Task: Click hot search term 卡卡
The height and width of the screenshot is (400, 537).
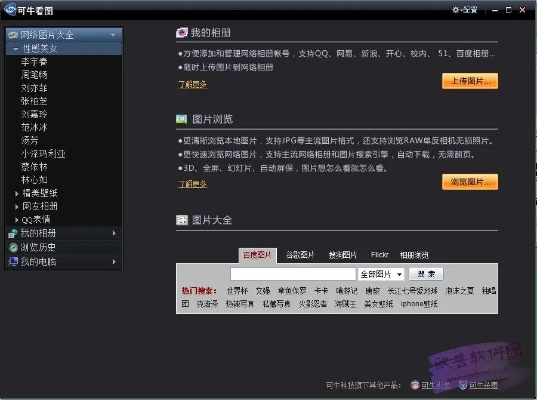Action: pos(321,291)
